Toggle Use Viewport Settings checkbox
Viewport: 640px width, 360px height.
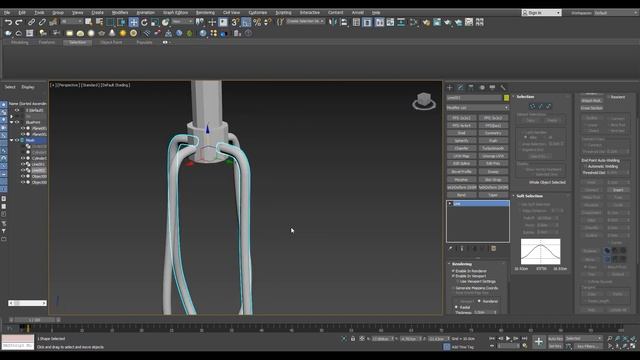458,282
